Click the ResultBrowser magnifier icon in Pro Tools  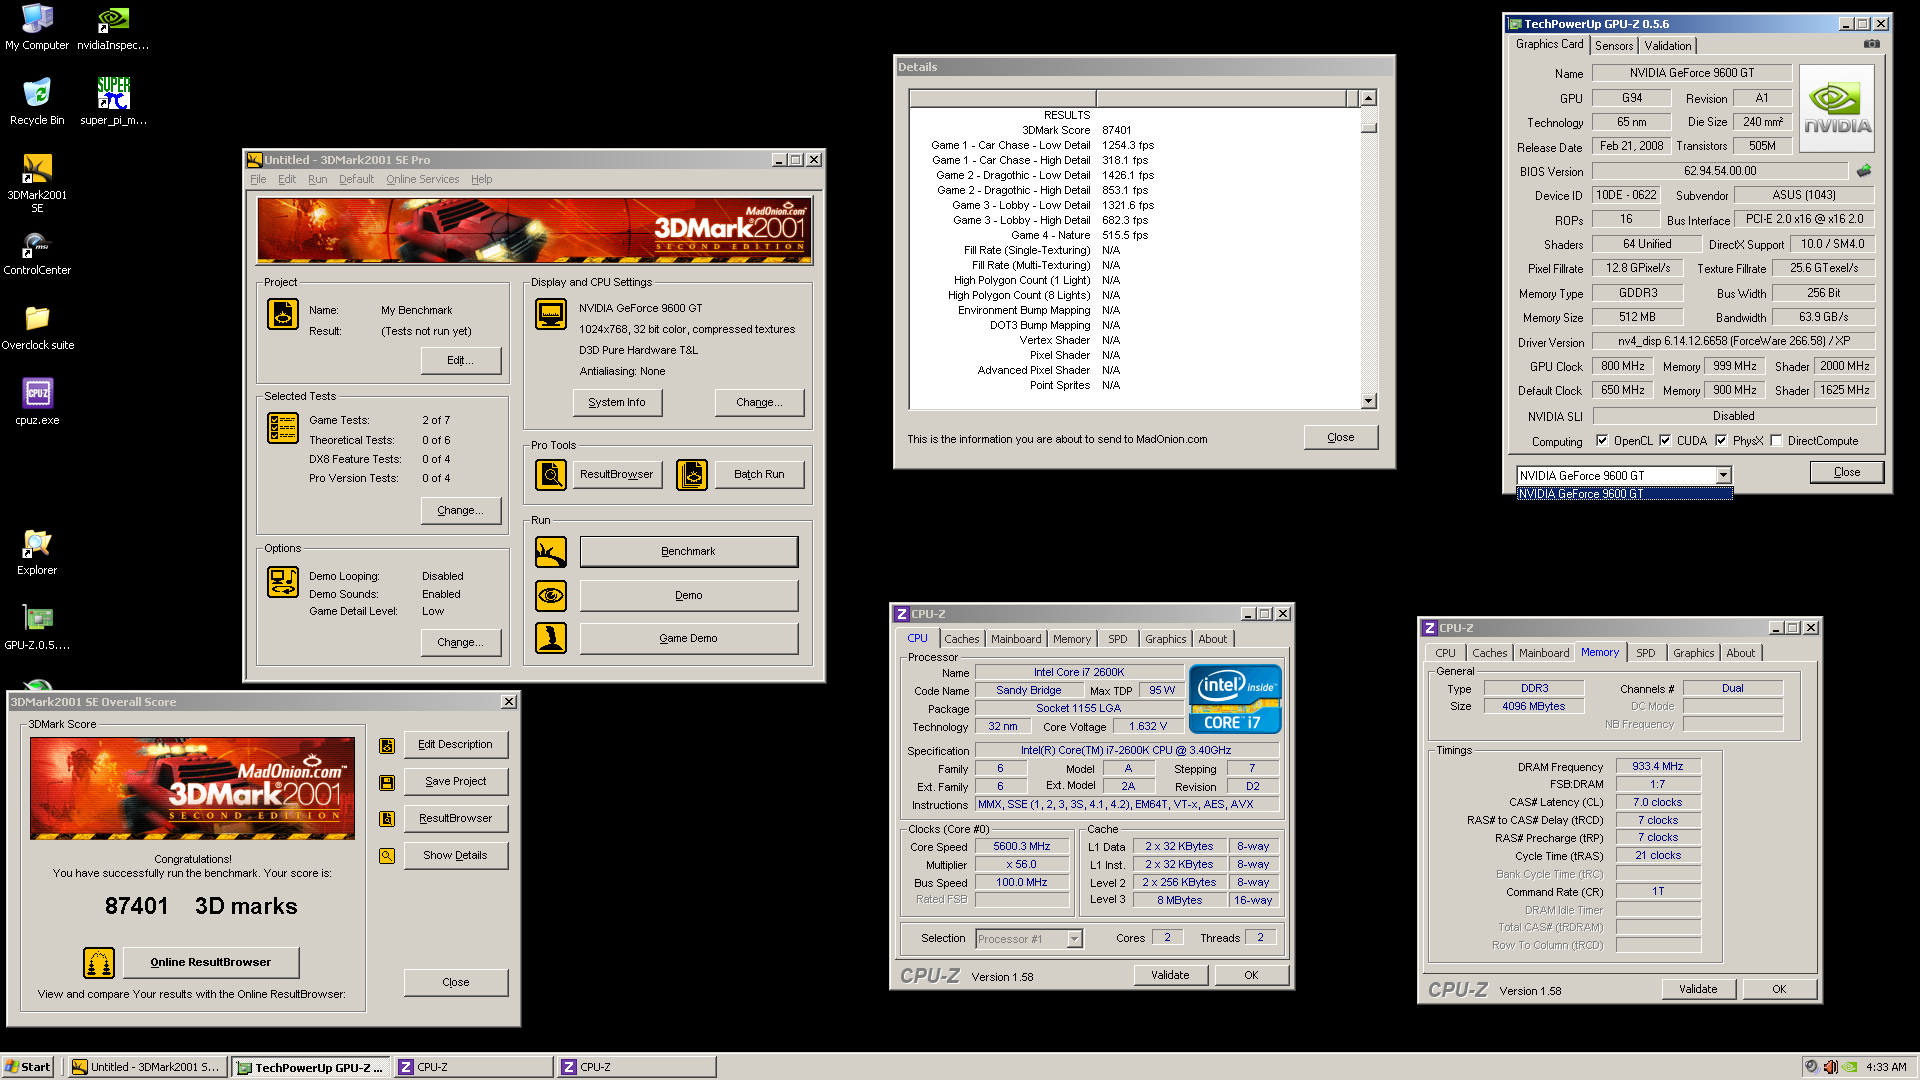551,475
